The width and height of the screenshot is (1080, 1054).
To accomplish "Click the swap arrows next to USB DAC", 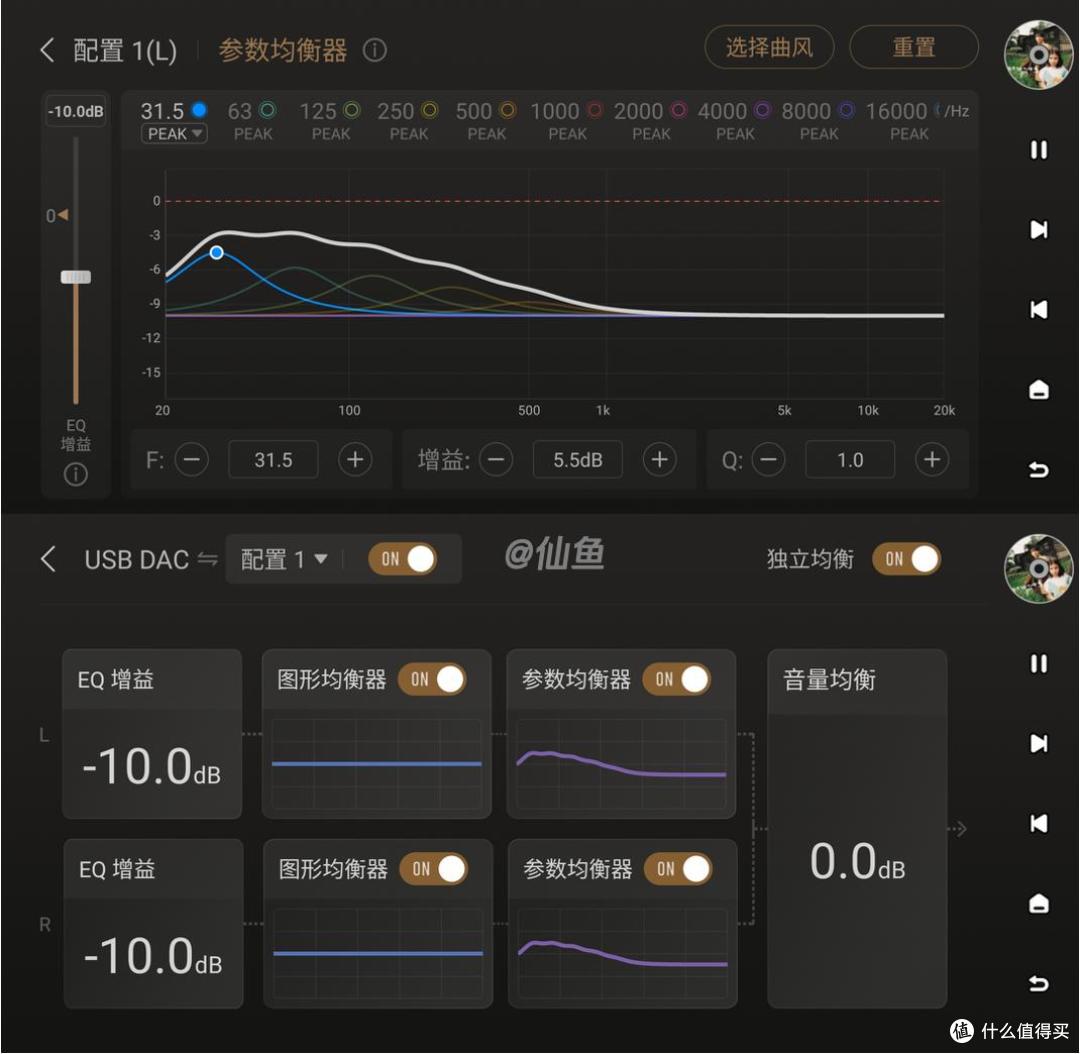I will (207, 559).
